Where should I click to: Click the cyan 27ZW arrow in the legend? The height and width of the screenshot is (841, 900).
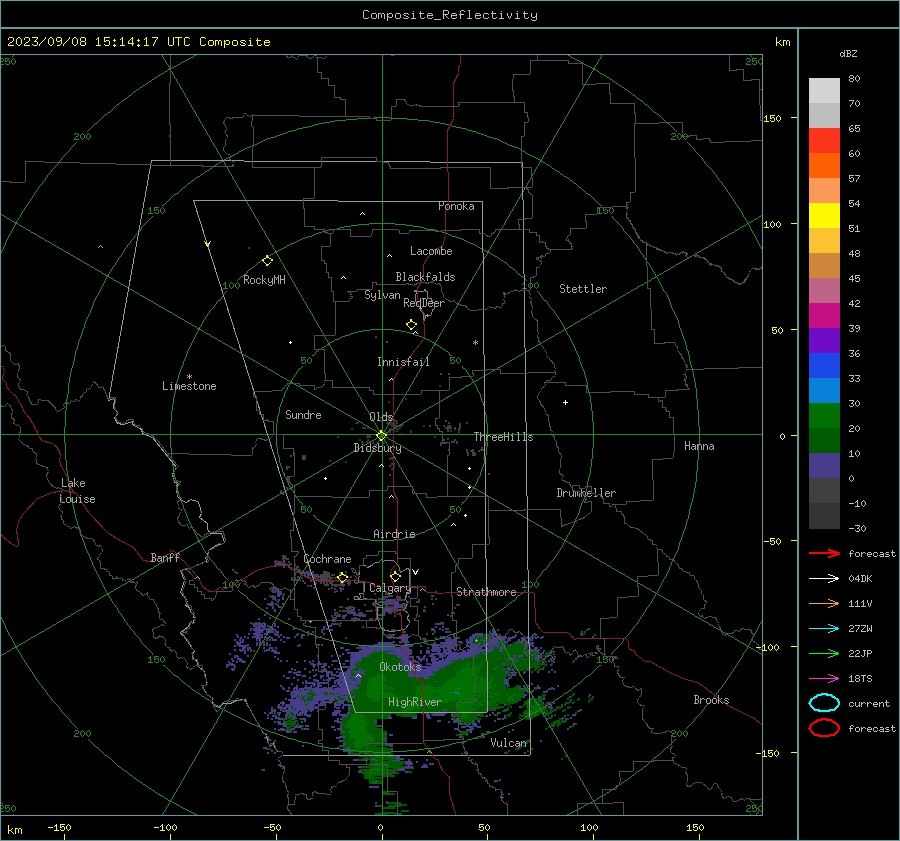[824, 629]
